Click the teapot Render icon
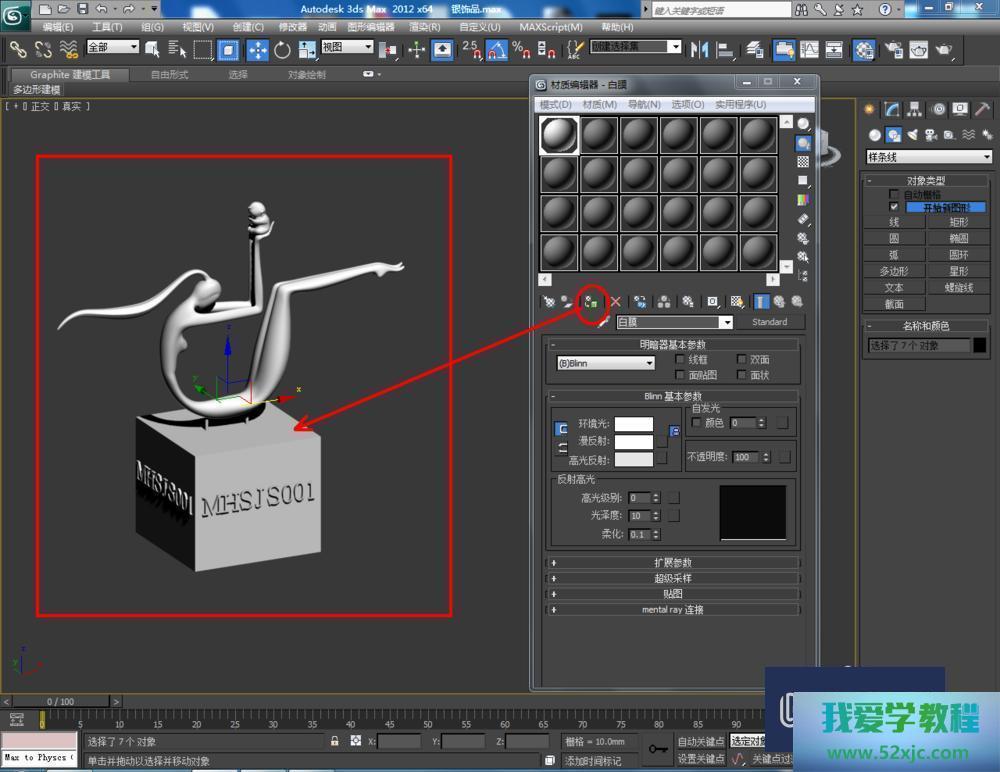The height and width of the screenshot is (772, 1000). 944,49
